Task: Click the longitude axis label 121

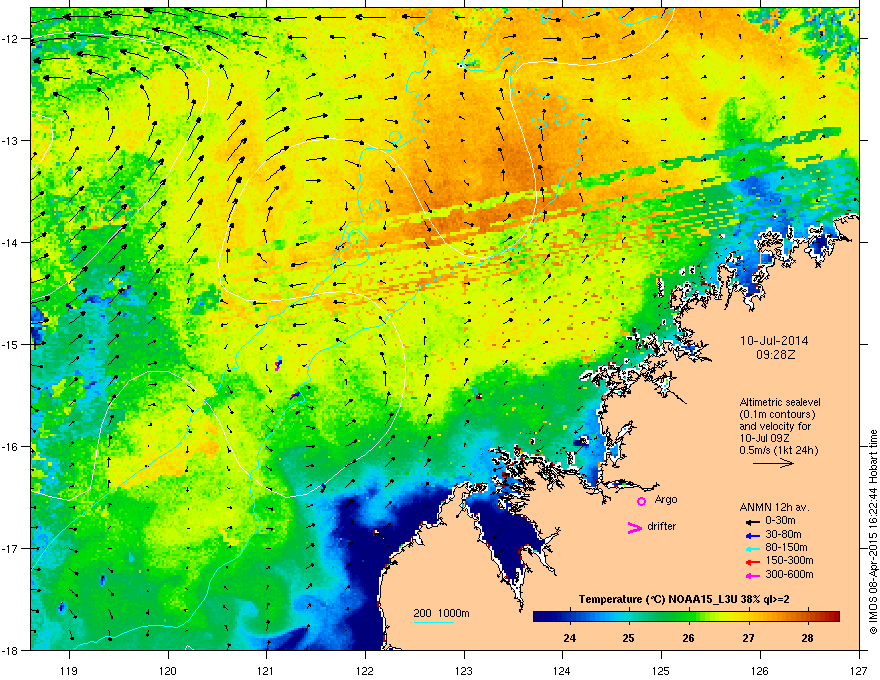Action: [x=266, y=670]
